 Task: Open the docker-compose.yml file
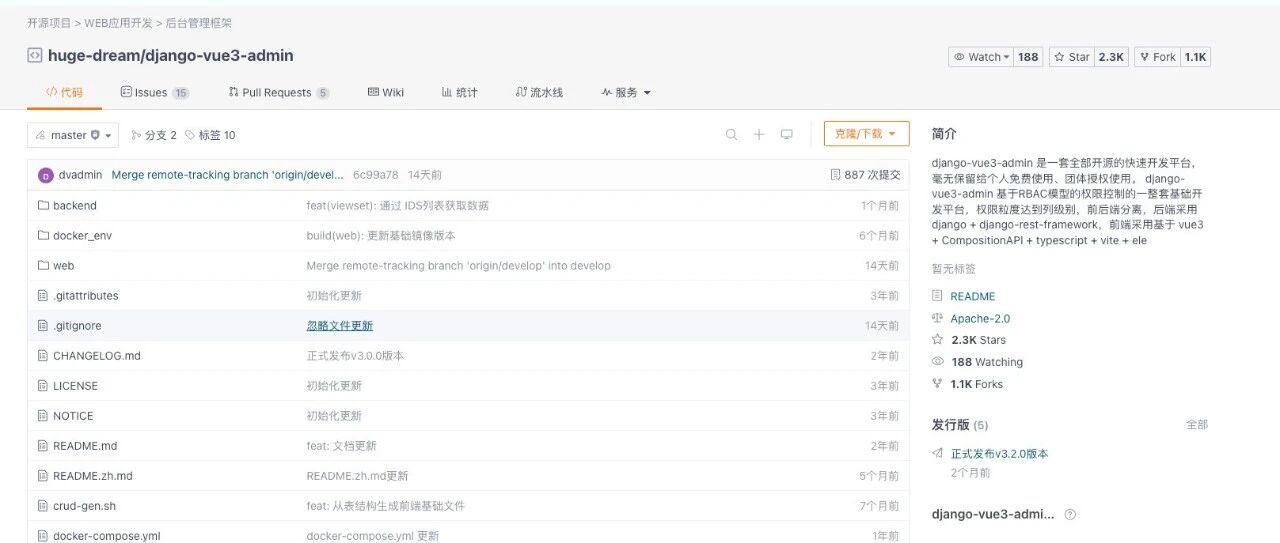click(106, 536)
